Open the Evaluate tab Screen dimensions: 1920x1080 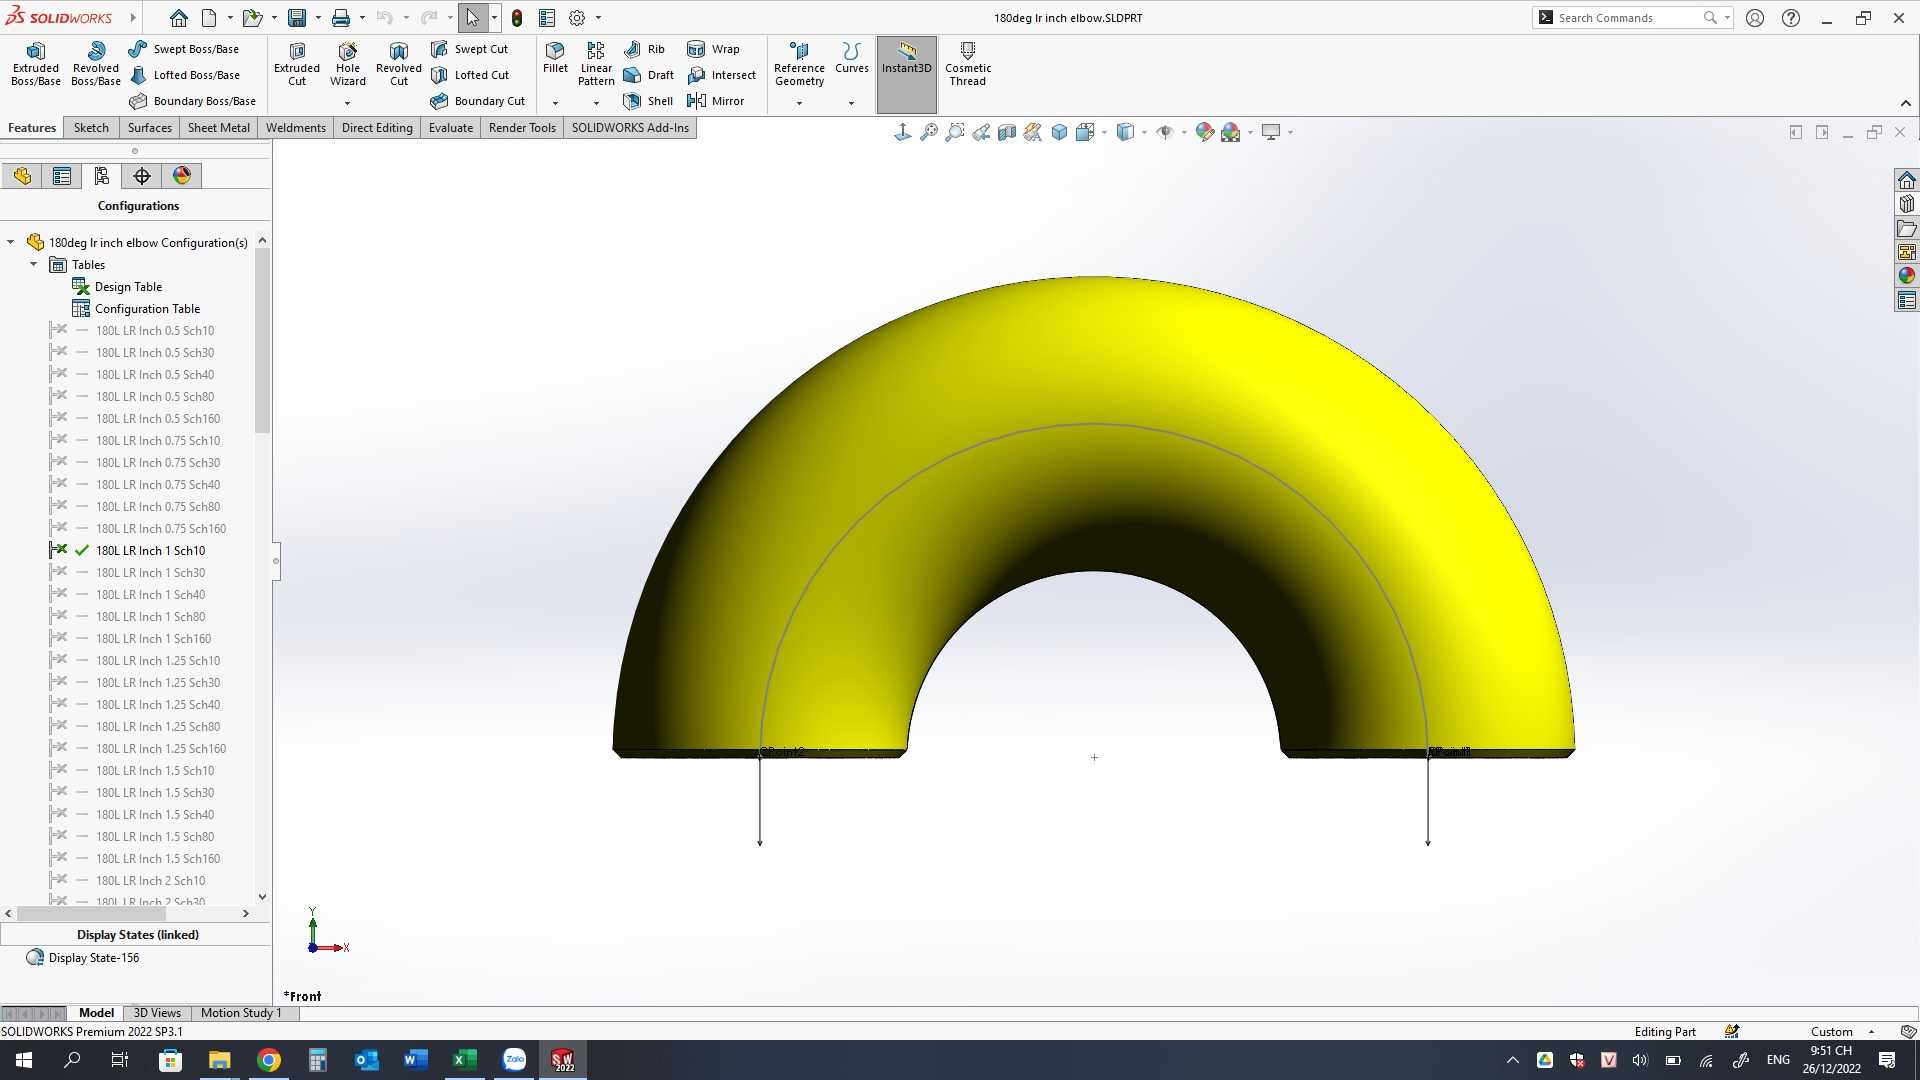tap(451, 128)
